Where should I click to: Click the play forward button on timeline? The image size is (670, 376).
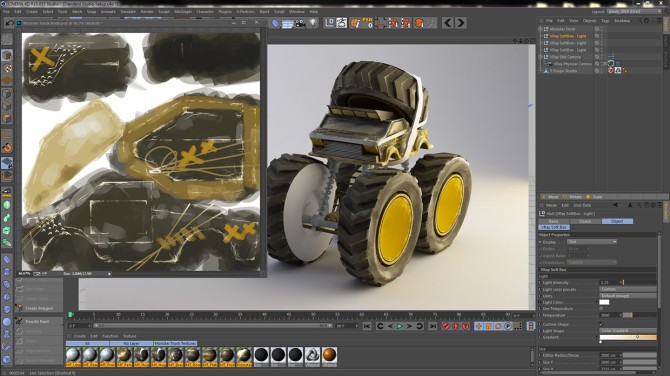point(400,326)
